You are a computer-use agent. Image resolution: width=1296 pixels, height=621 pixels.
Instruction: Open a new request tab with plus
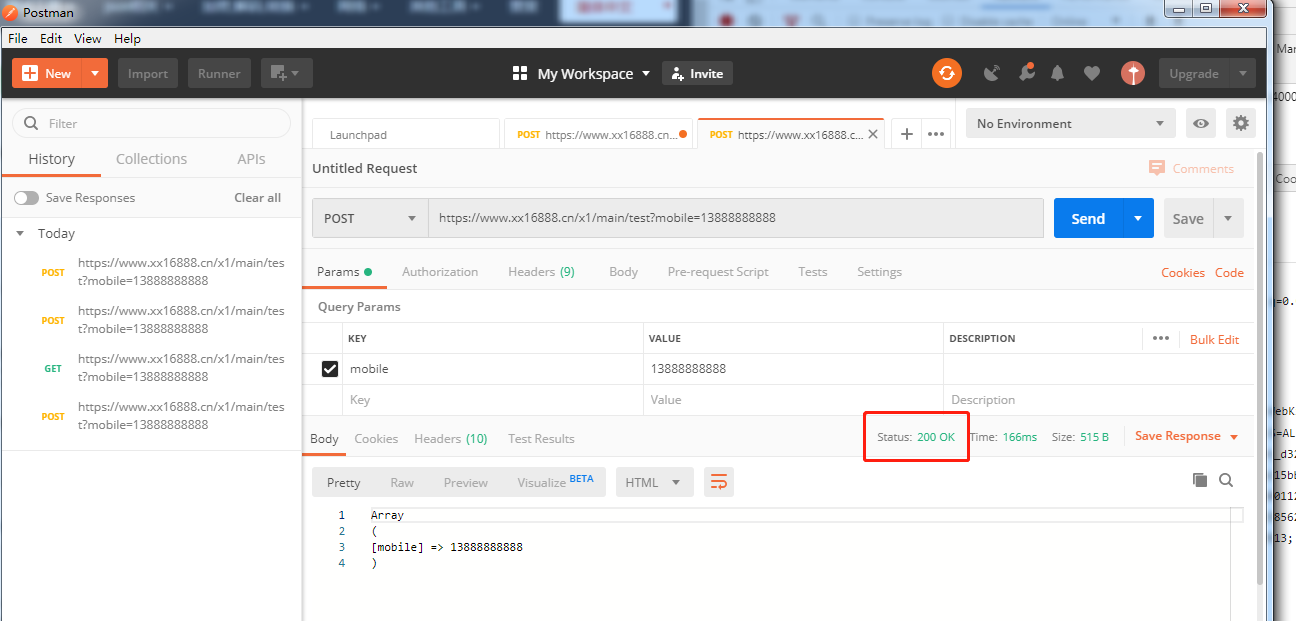click(x=907, y=134)
